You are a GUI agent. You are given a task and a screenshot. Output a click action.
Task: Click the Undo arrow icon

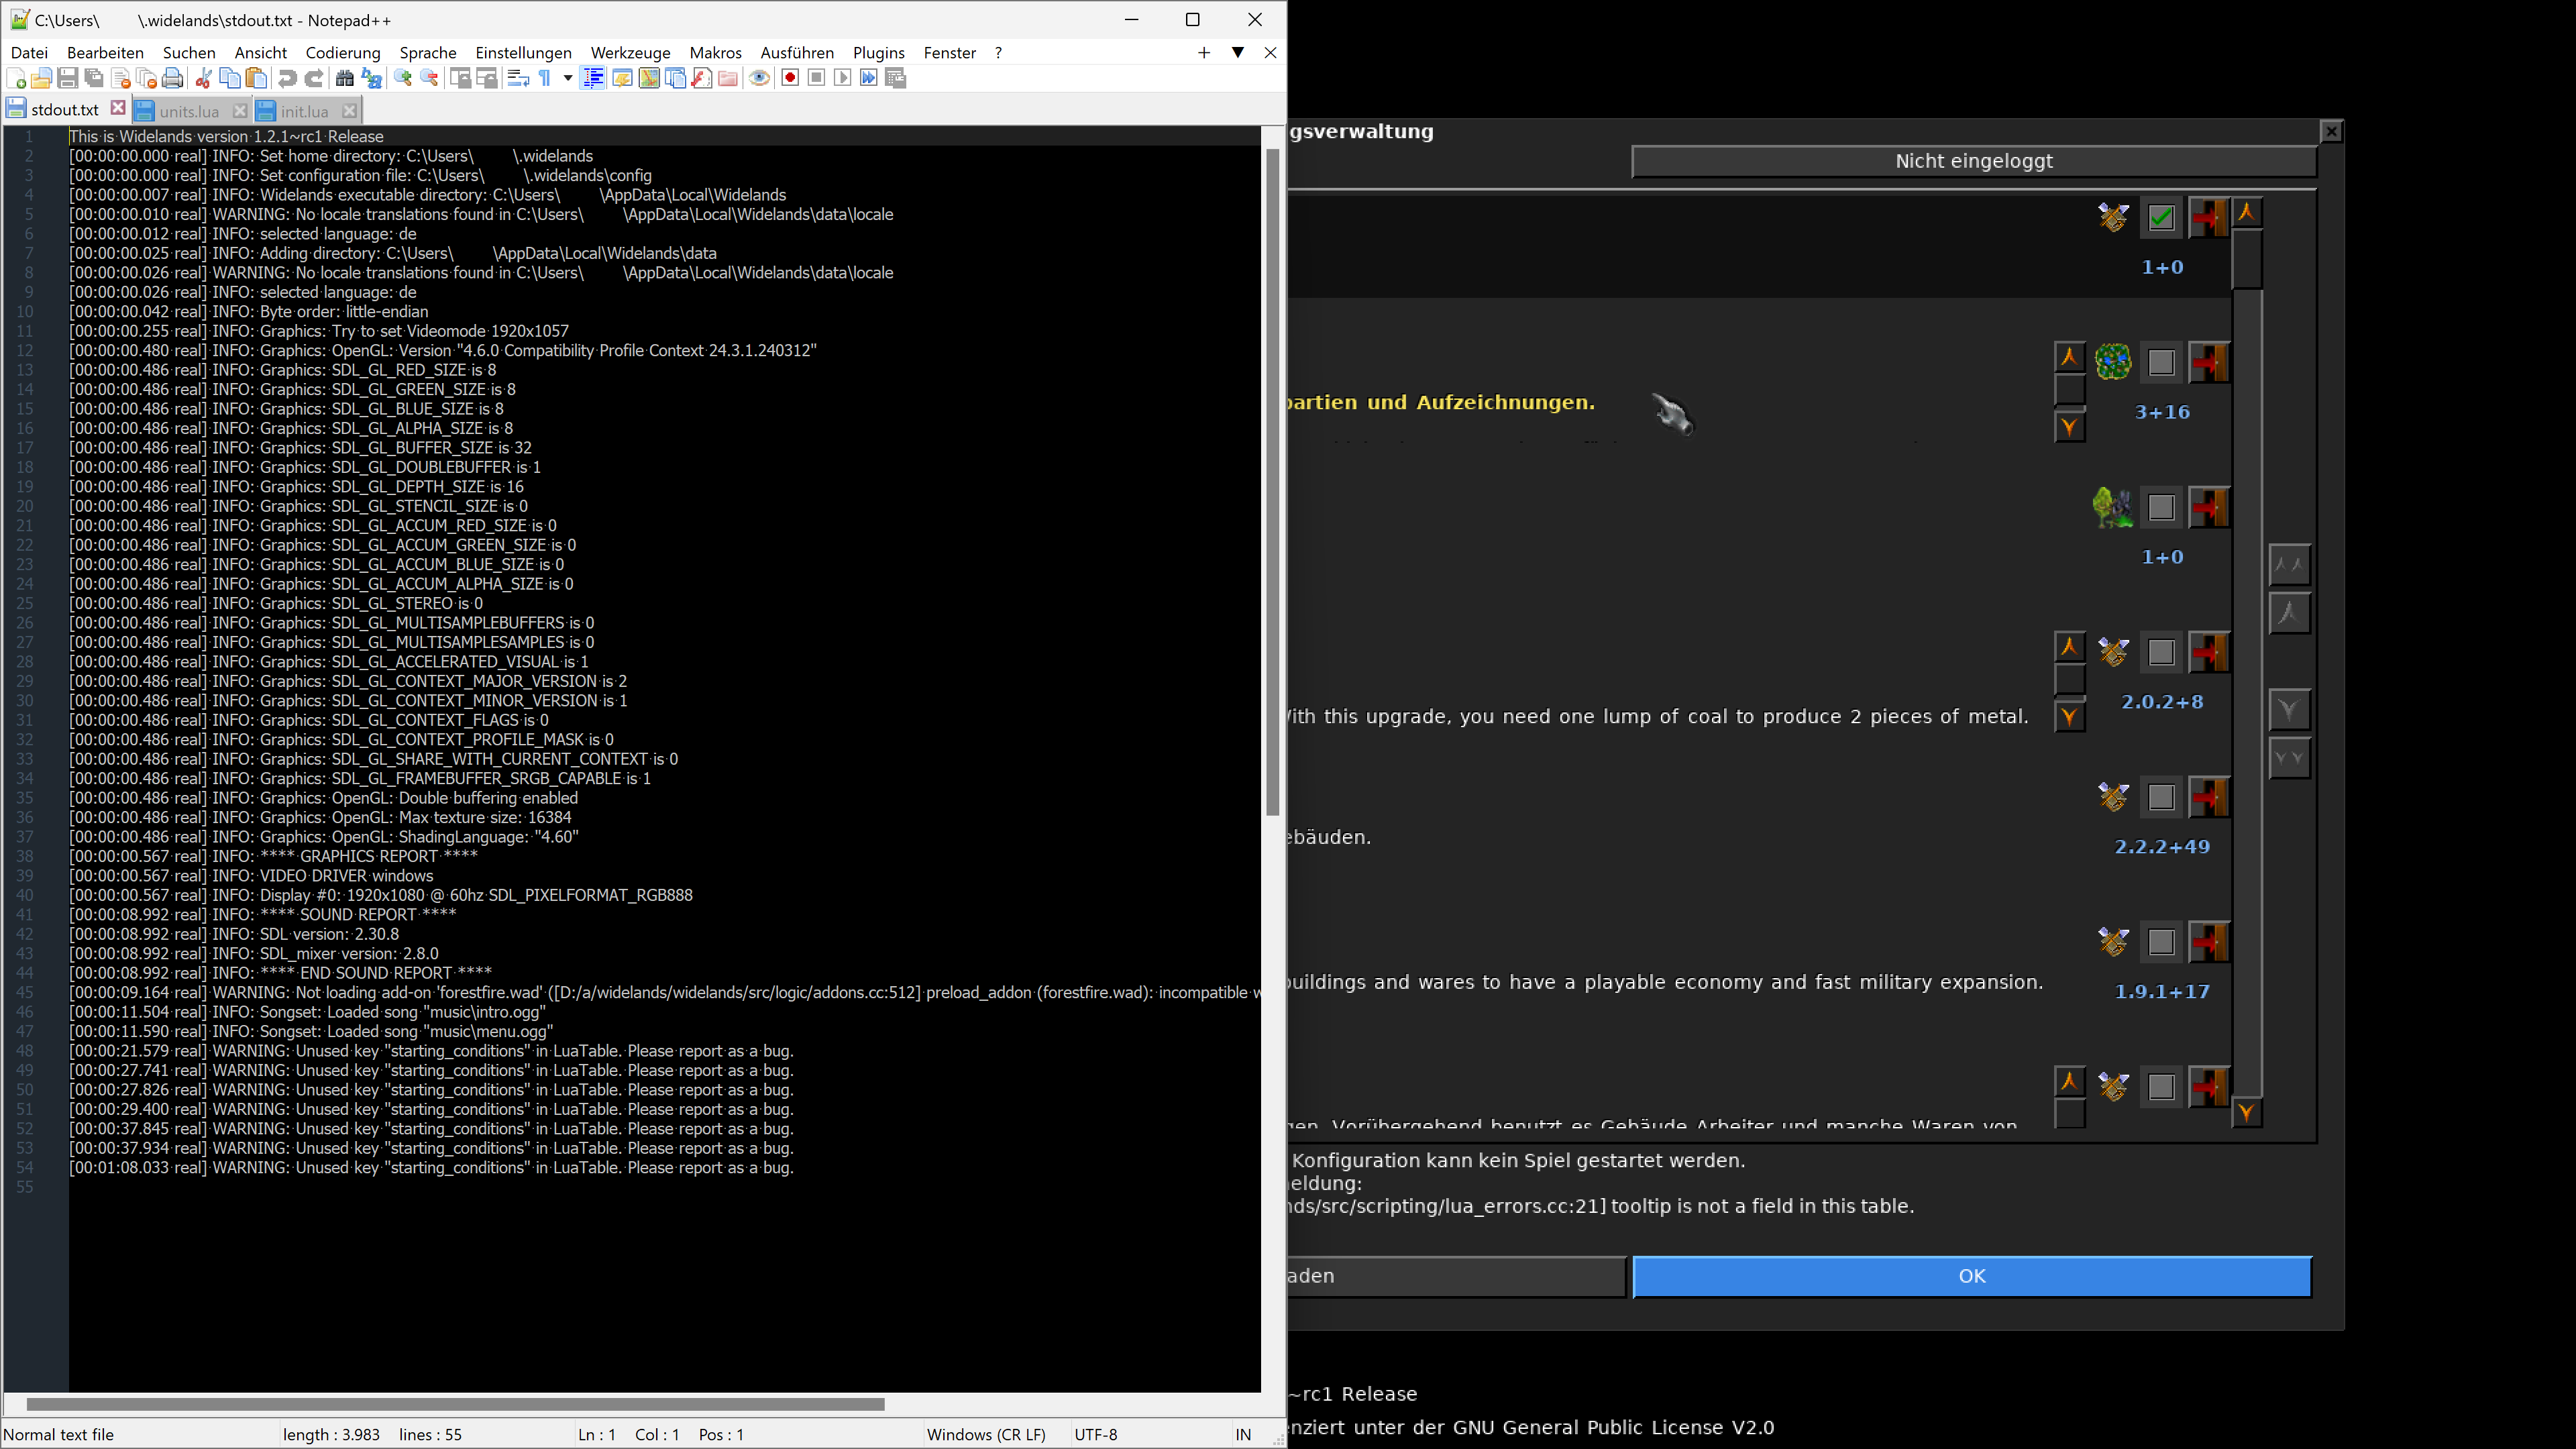[x=288, y=78]
